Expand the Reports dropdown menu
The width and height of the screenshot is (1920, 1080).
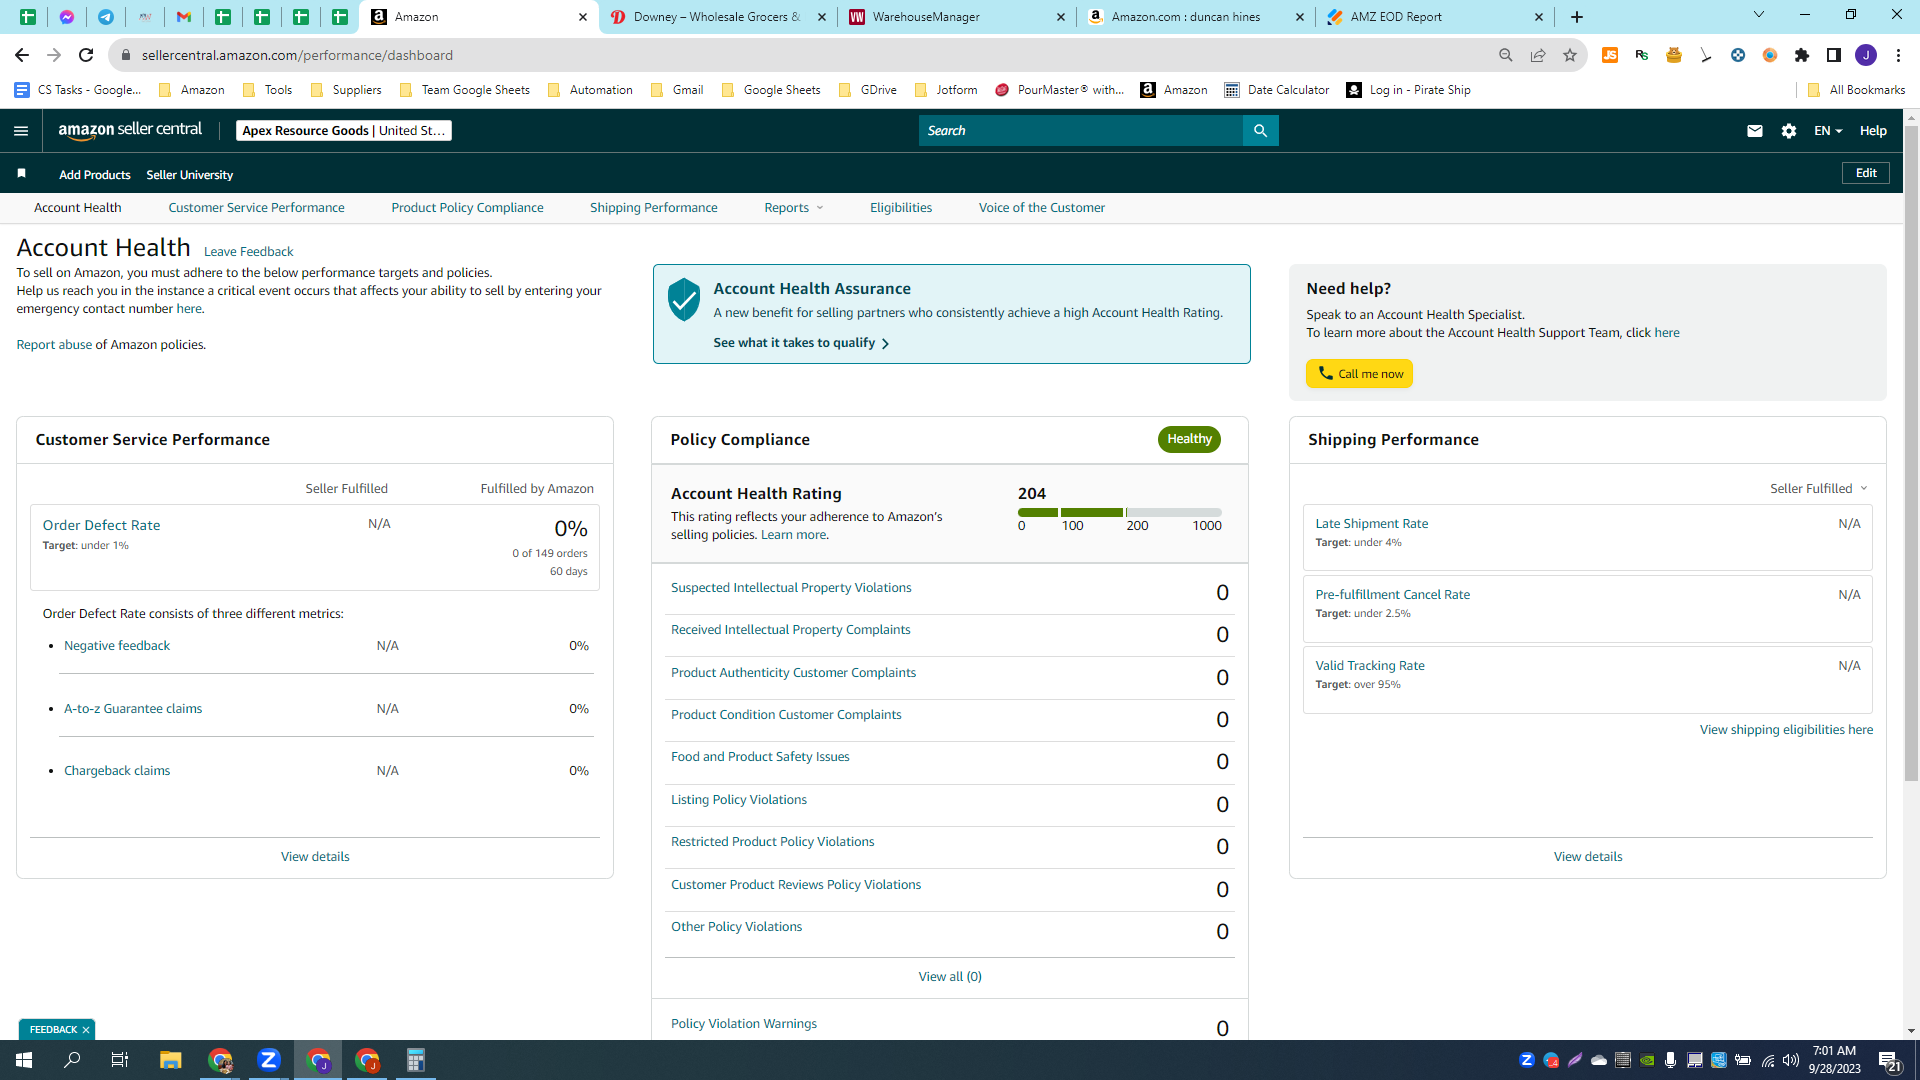[x=794, y=208]
